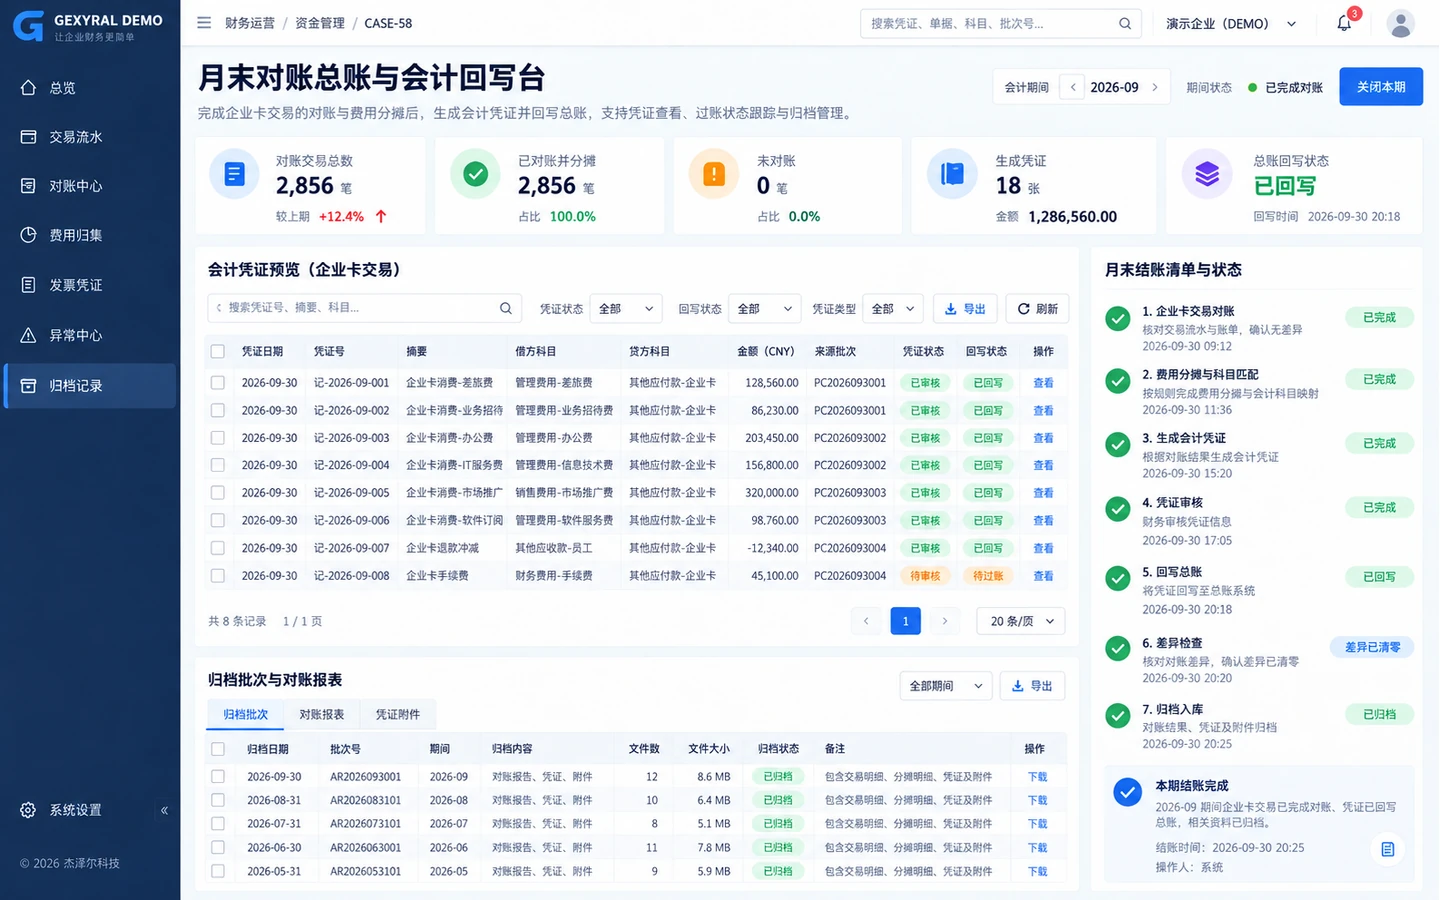Click the voucher search input field
Image resolution: width=1440 pixels, height=900 pixels.
[x=365, y=308]
